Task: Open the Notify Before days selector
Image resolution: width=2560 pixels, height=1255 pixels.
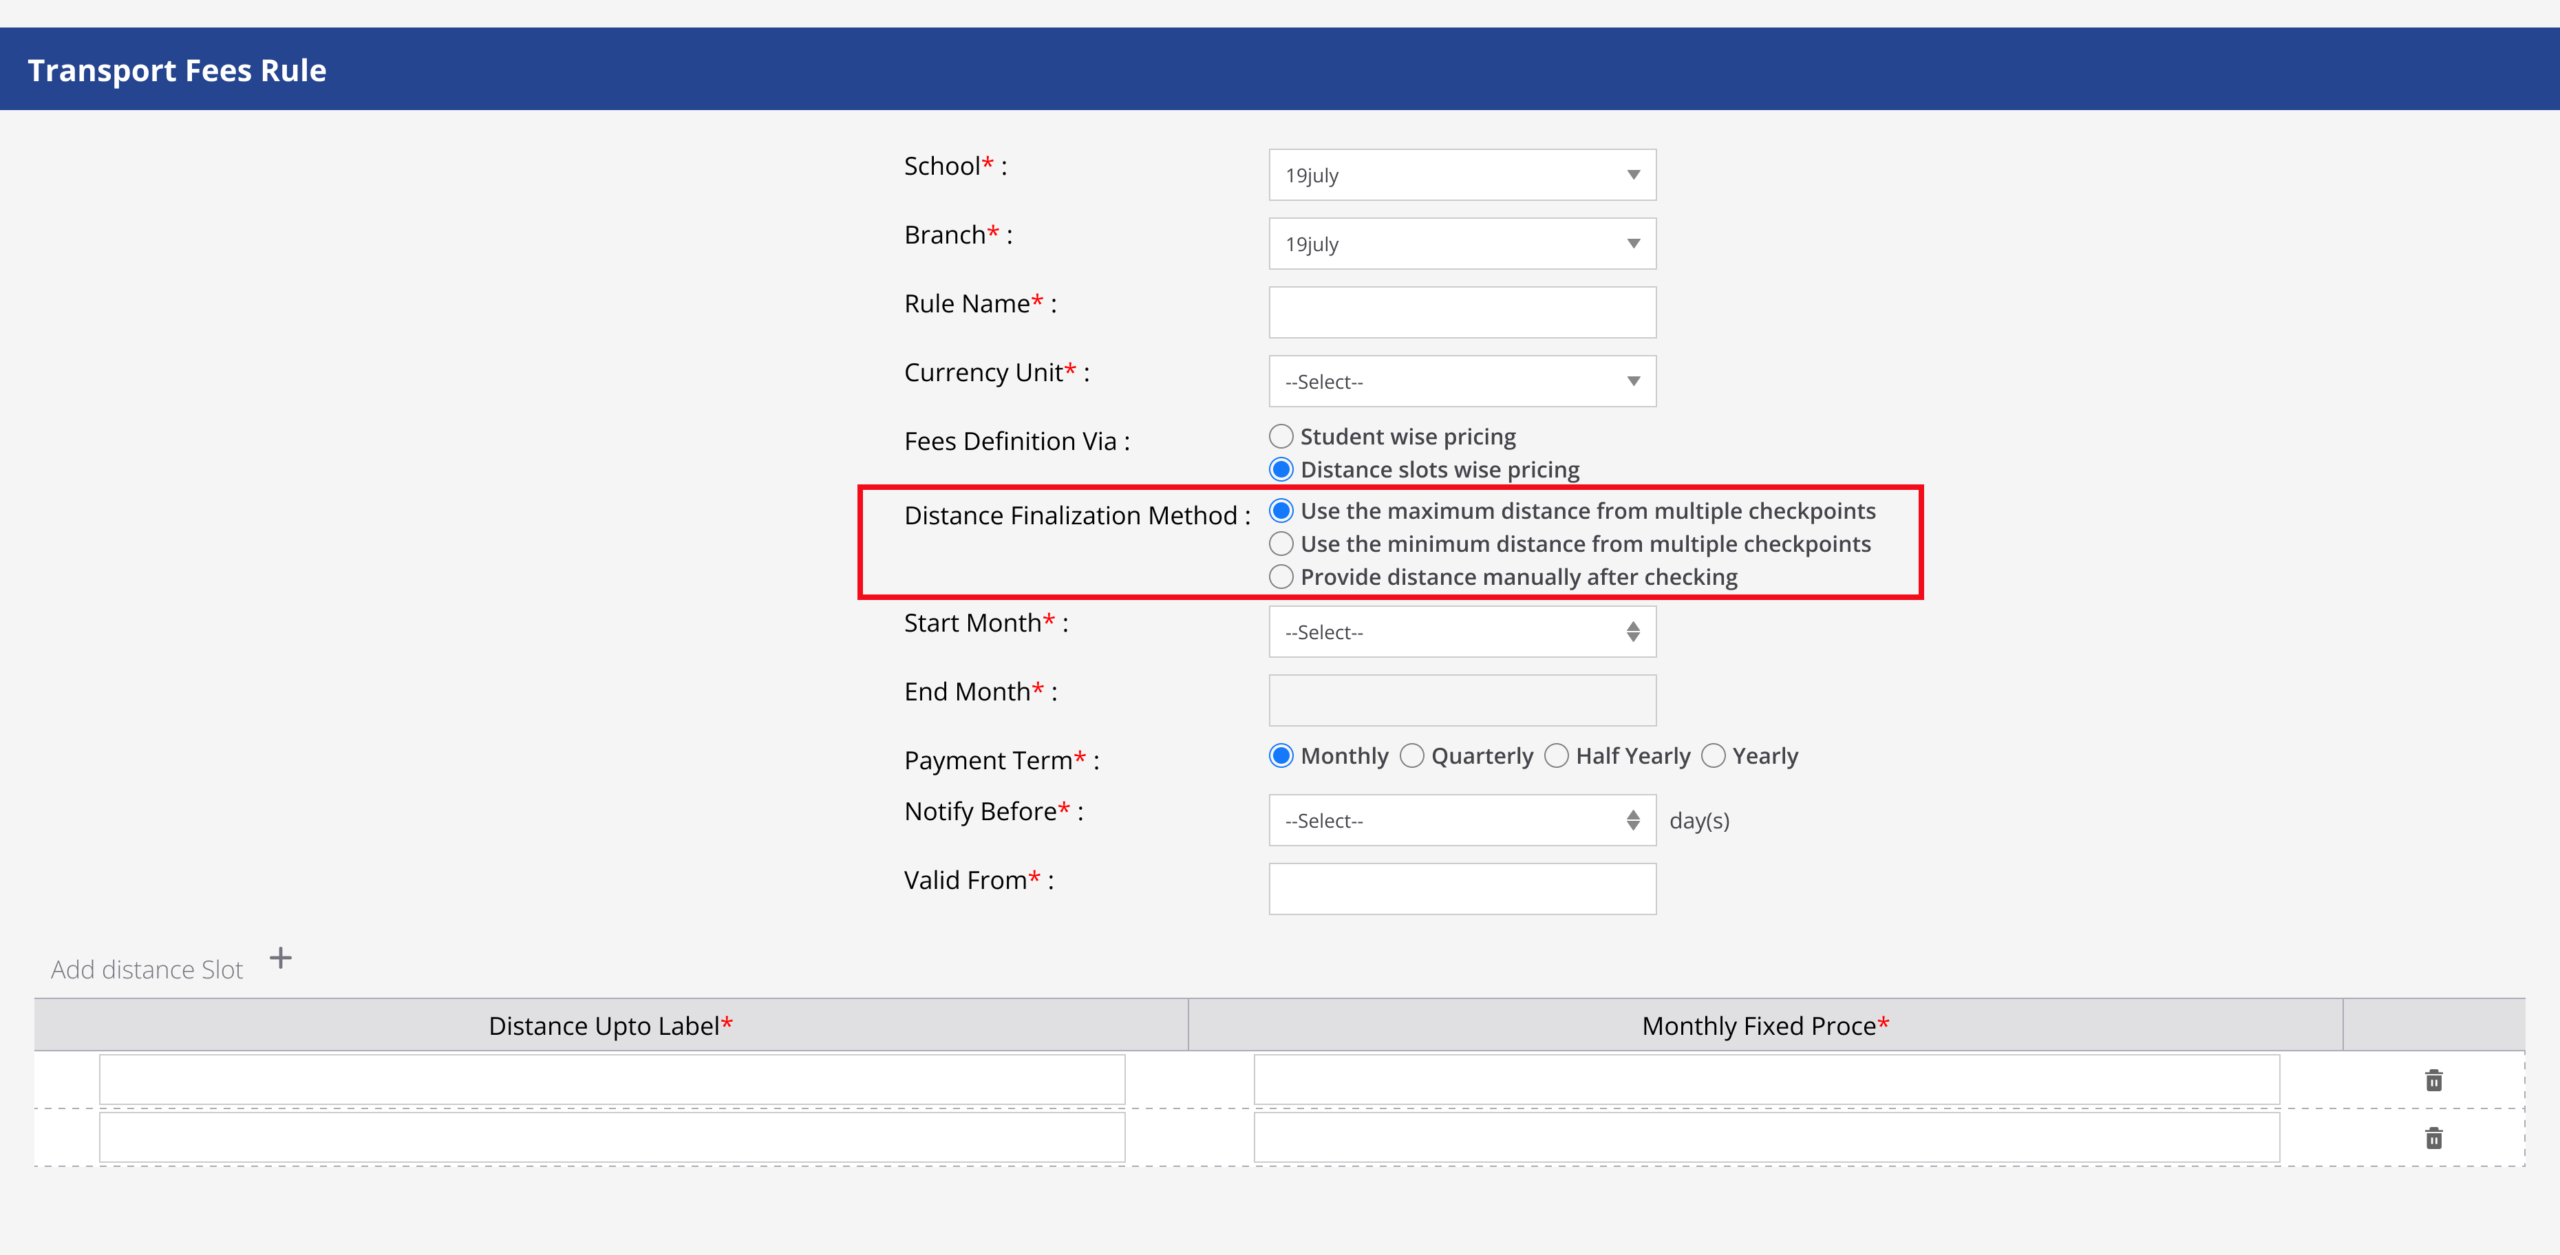Action: (x=1461, y=821)
